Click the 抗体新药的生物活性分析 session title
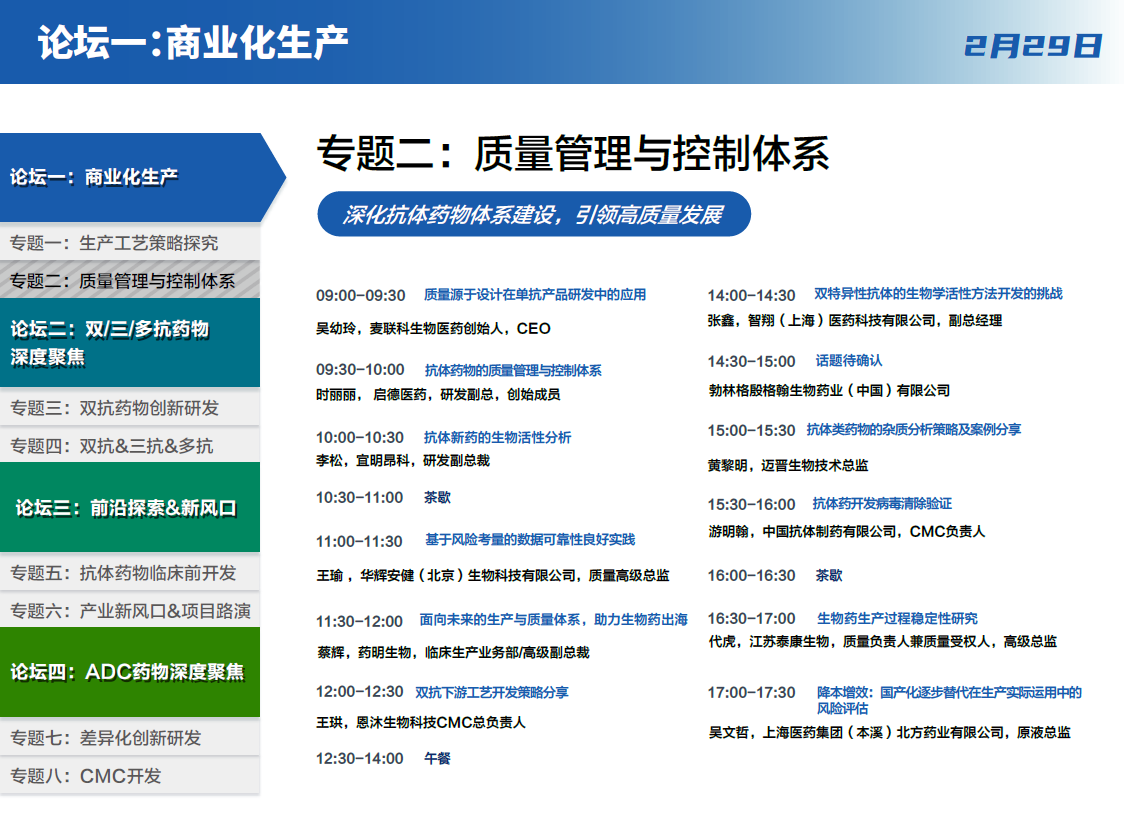 [x=497, y=437]
